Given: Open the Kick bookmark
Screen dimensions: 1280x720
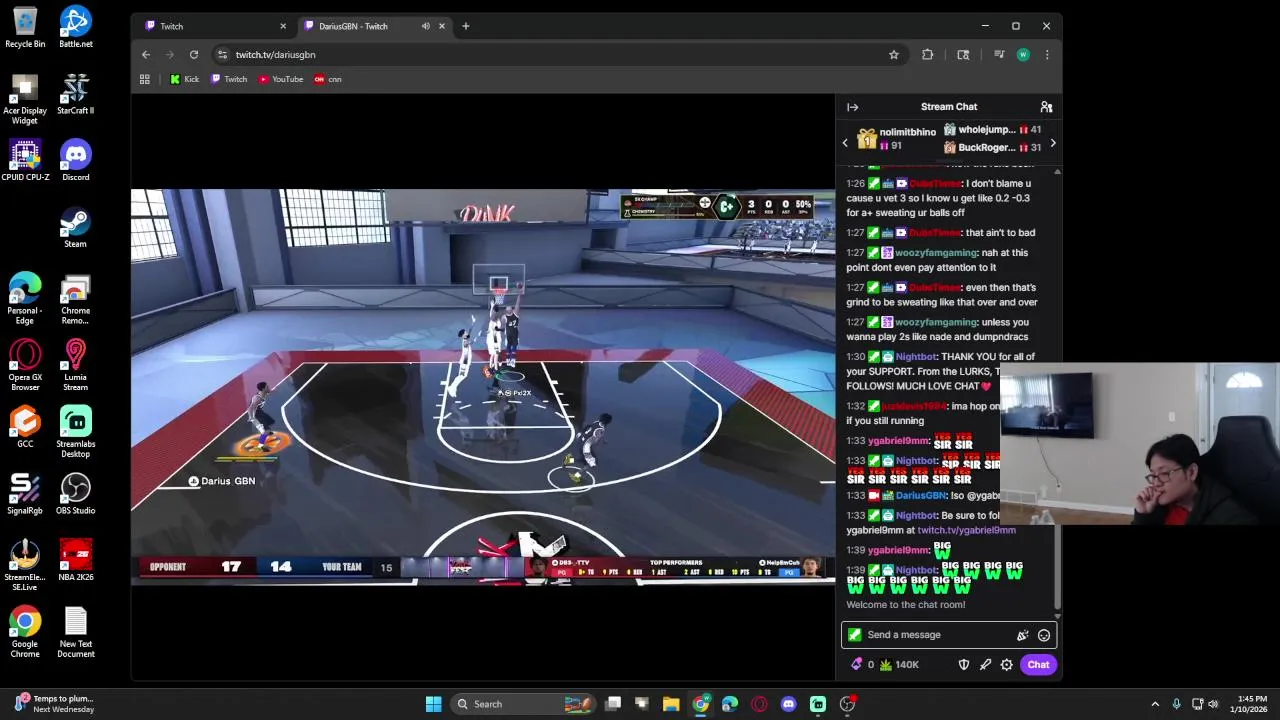Looking at the screenshot, I should point(185,79).
